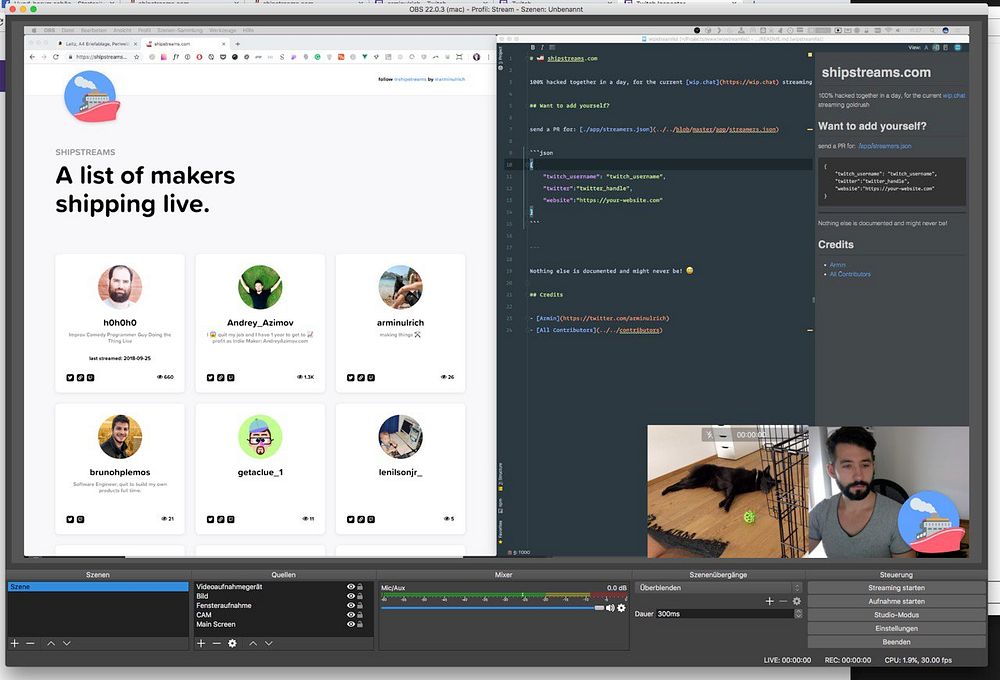Lock the Bild source
This screenshot has height=680, width=1000.
click(360, 596)
